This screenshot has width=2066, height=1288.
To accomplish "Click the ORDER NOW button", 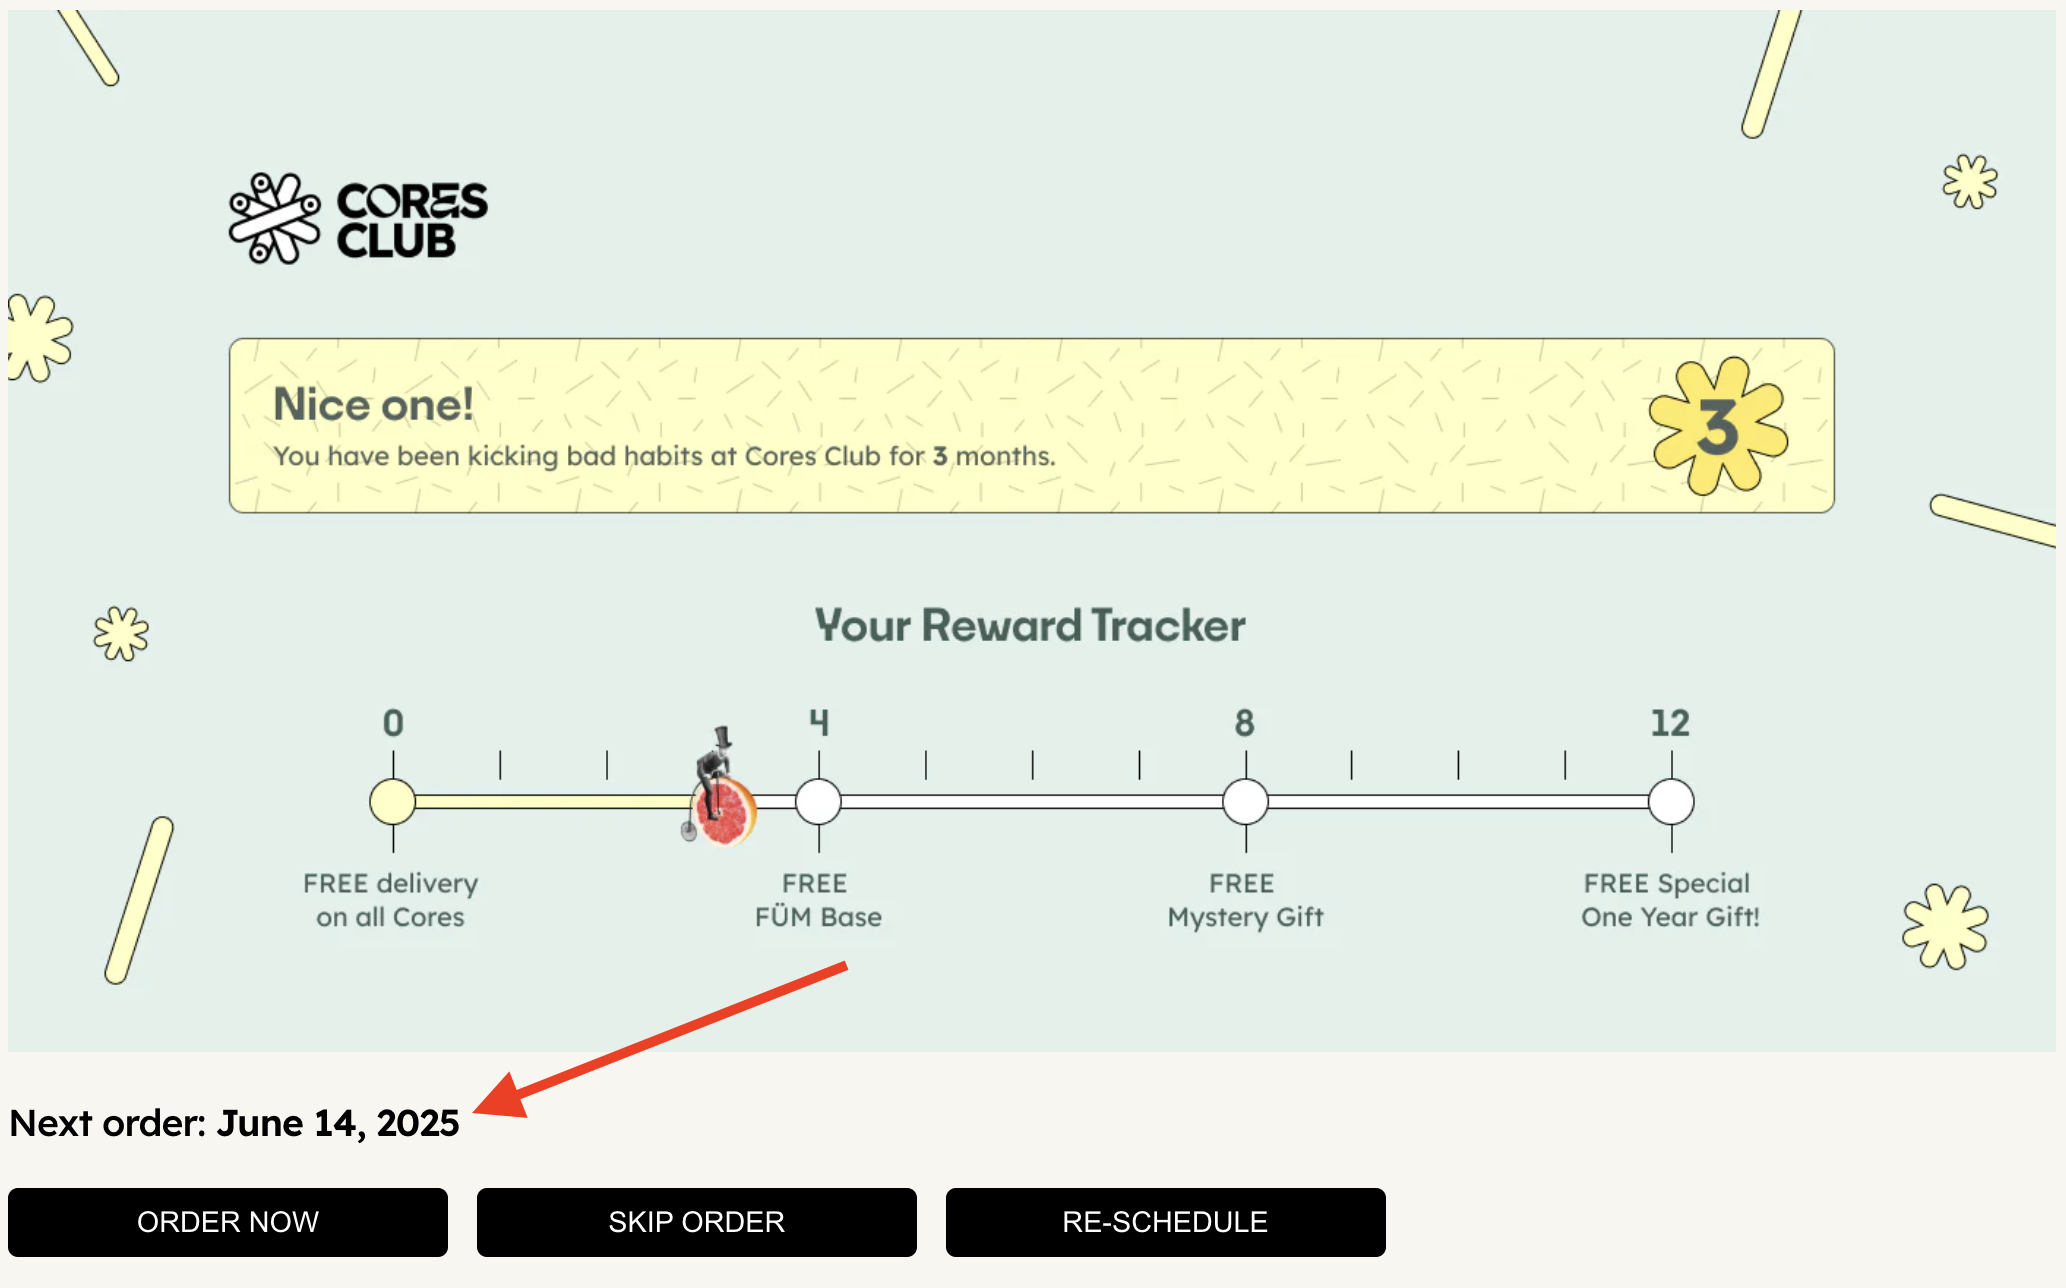I will click(x=228, y=1222).
